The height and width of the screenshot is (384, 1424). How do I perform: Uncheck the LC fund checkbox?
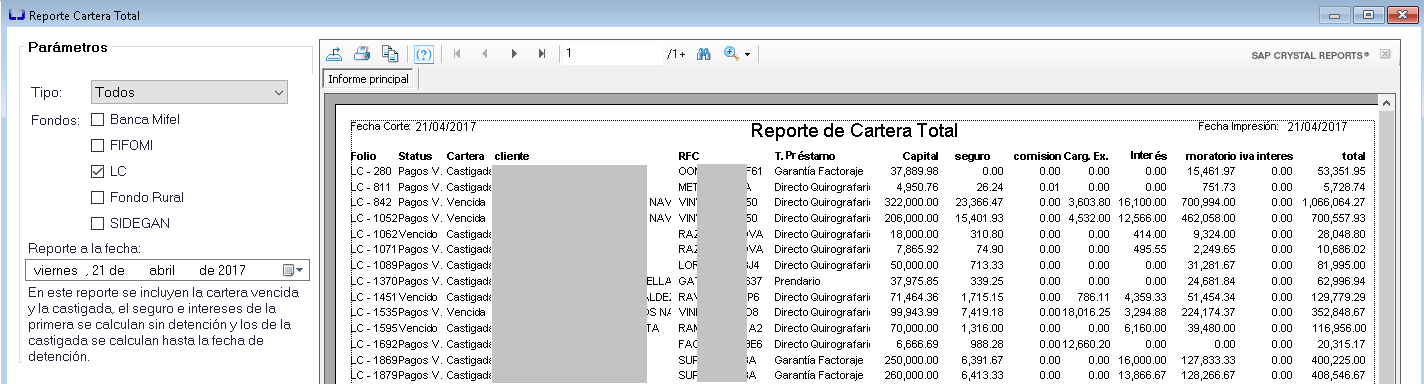tap(97, 171)
